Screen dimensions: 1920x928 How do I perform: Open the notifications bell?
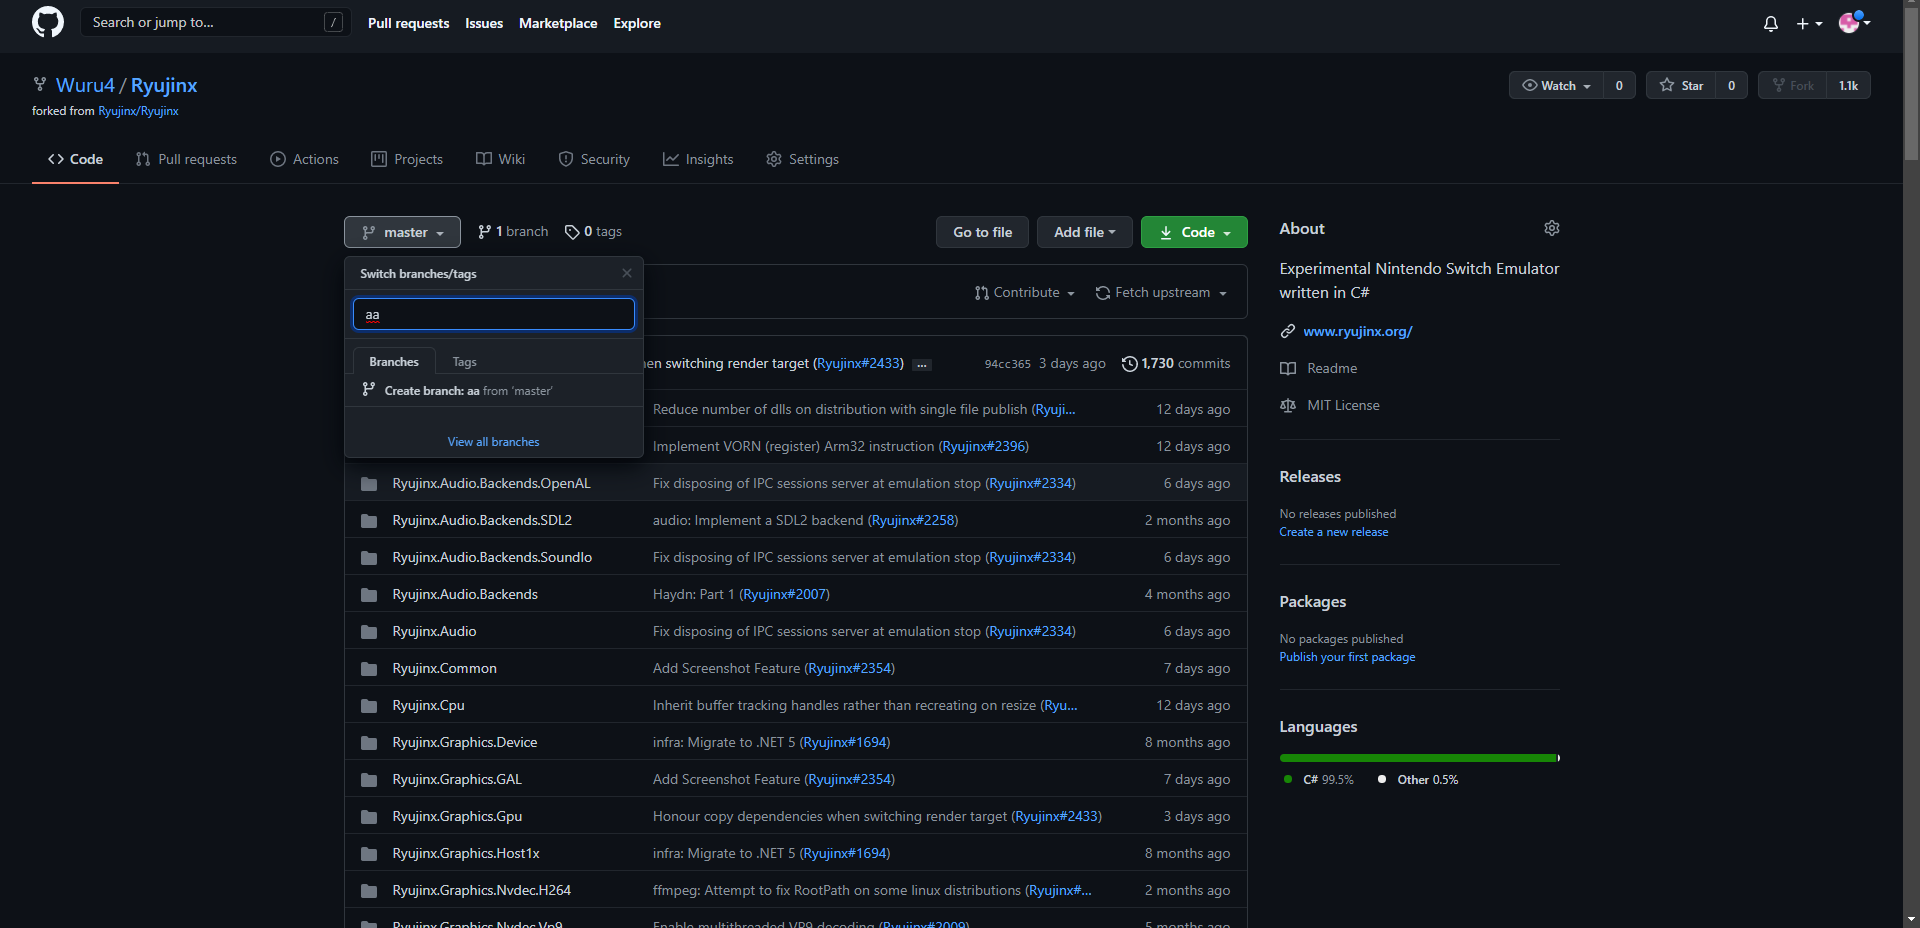(1770, 23)
